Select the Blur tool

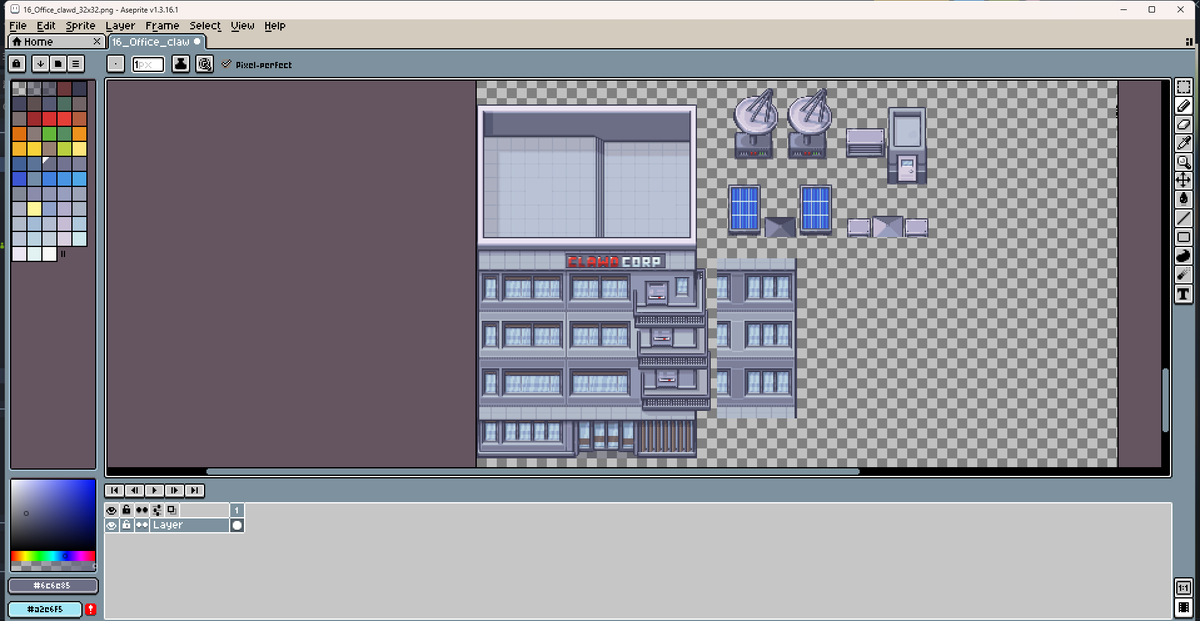click(x=1184, y=275)
